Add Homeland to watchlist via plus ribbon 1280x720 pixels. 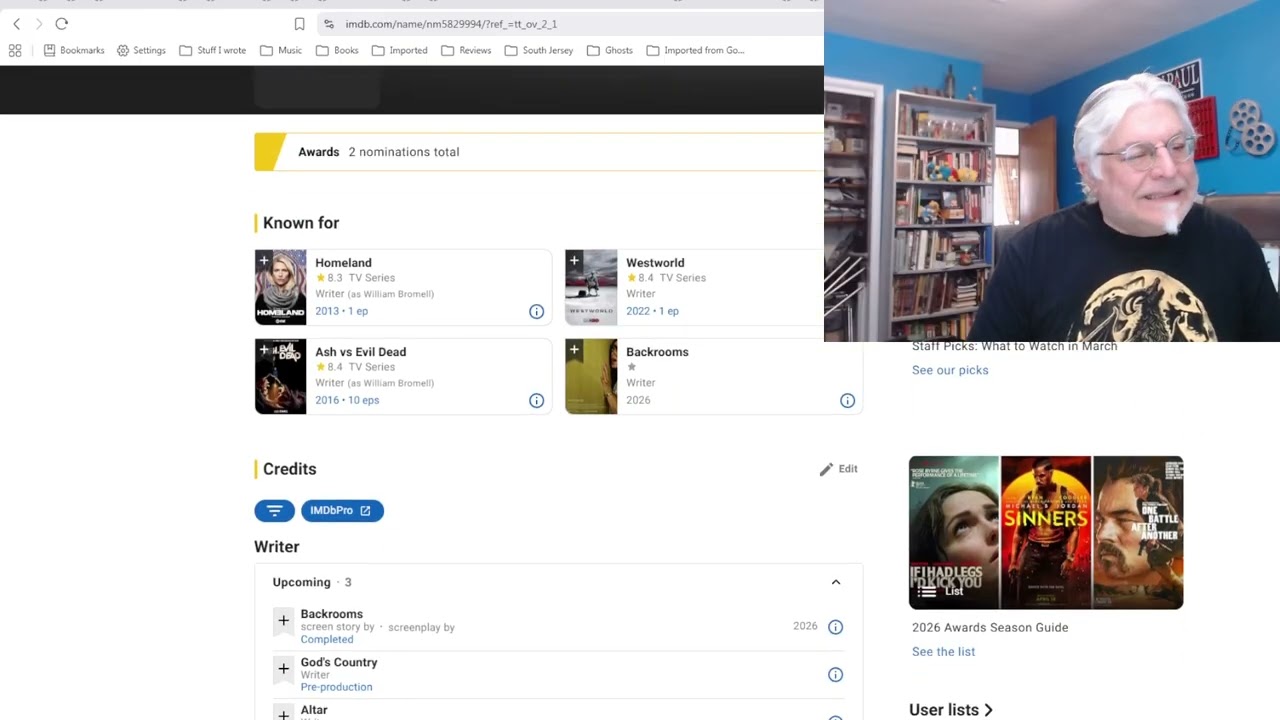click(264, 261)
